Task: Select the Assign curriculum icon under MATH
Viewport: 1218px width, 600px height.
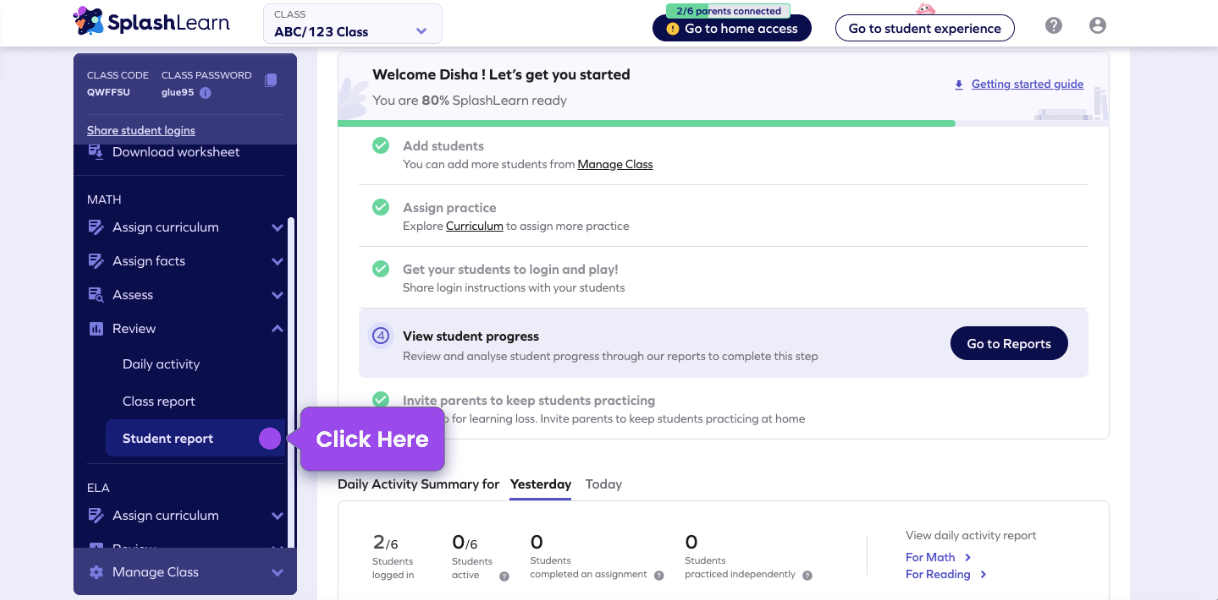Action: click(x=97, y=227)
